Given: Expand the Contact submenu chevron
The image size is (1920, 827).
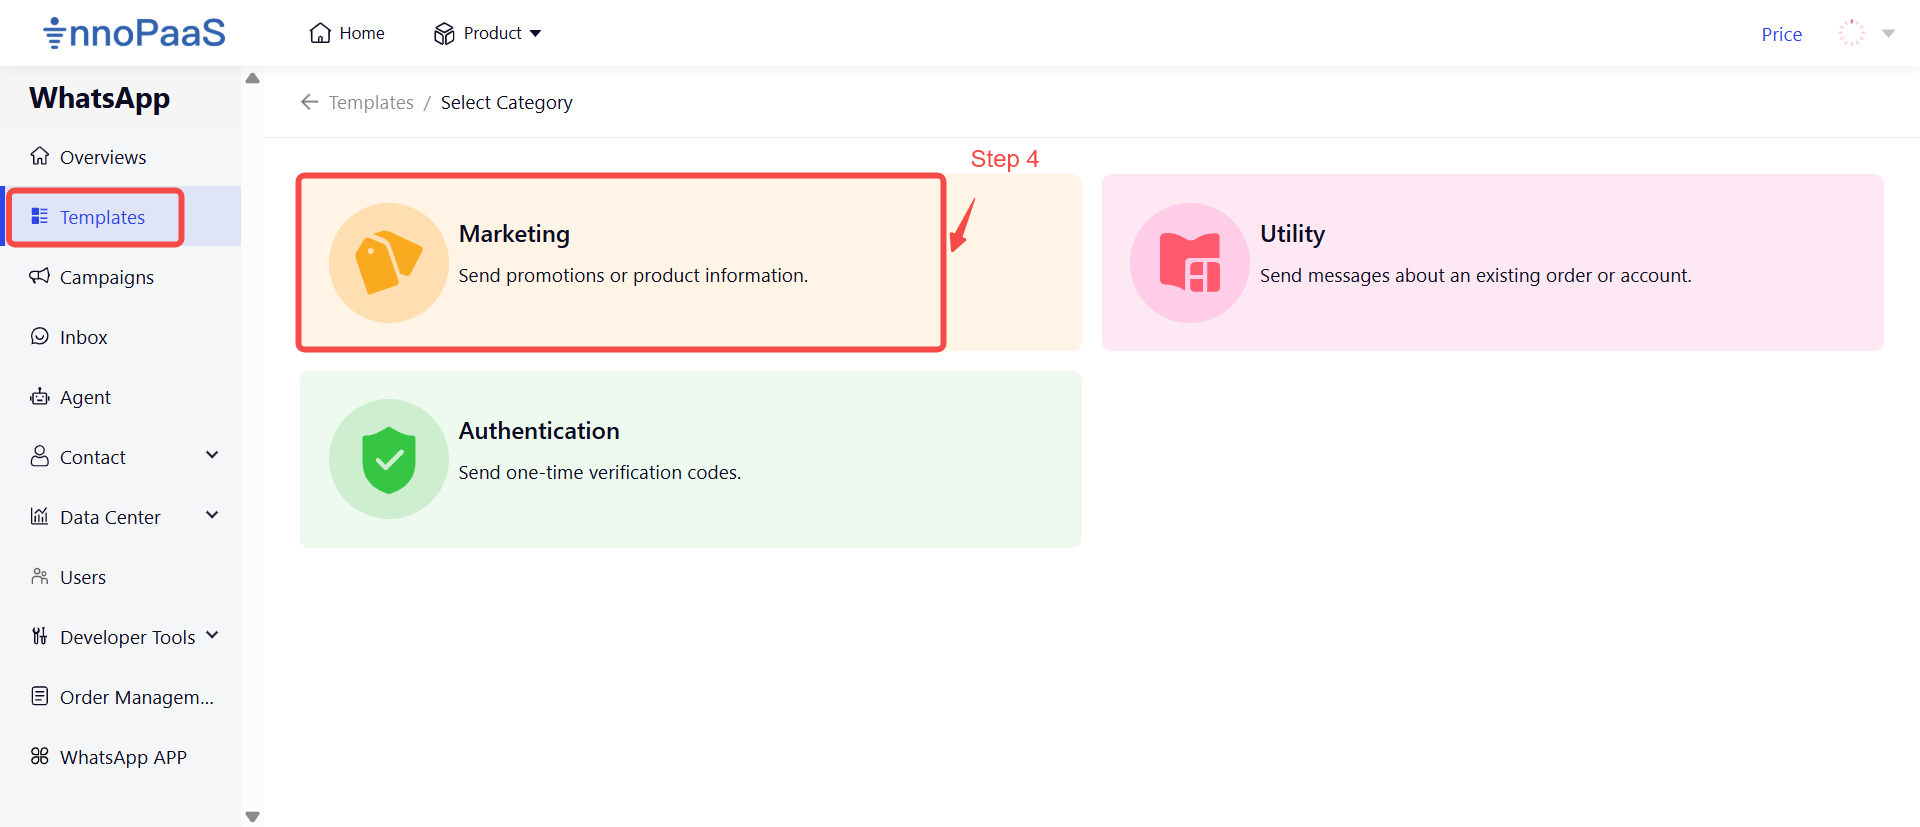Looking at the screenshot, I should [x=212, y=455].
